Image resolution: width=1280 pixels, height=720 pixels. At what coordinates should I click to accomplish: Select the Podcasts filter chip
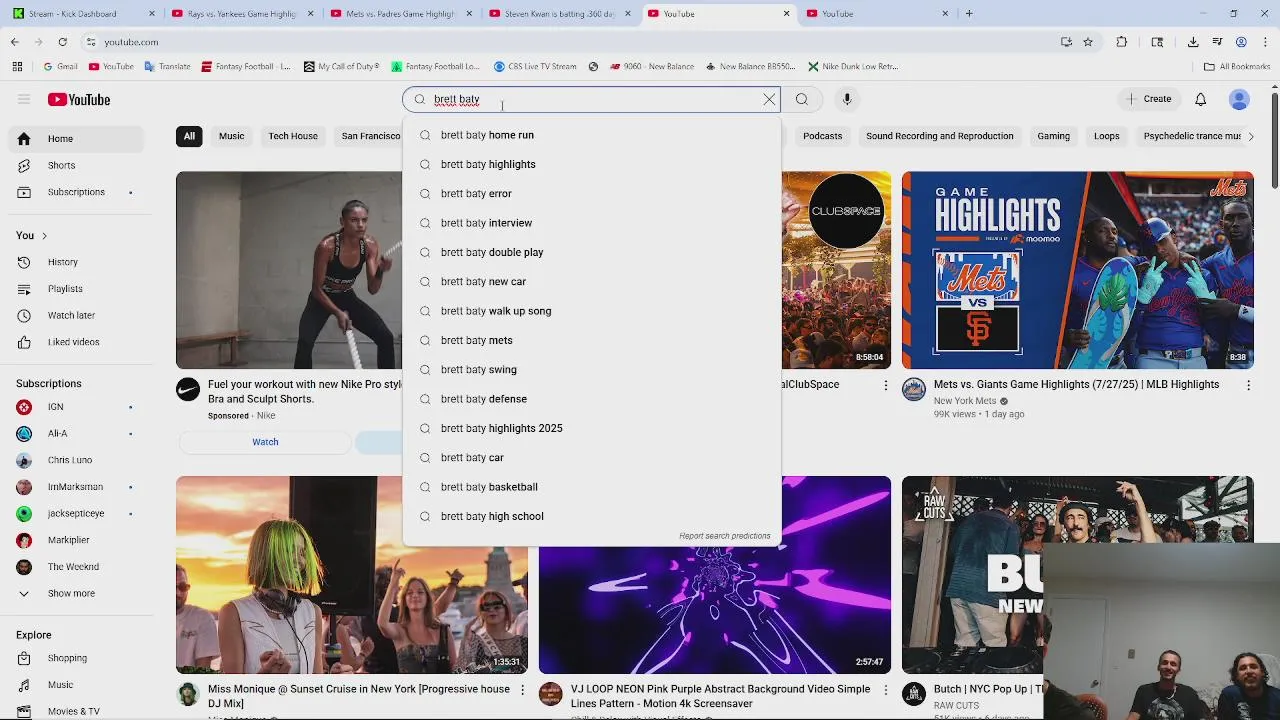822,136
